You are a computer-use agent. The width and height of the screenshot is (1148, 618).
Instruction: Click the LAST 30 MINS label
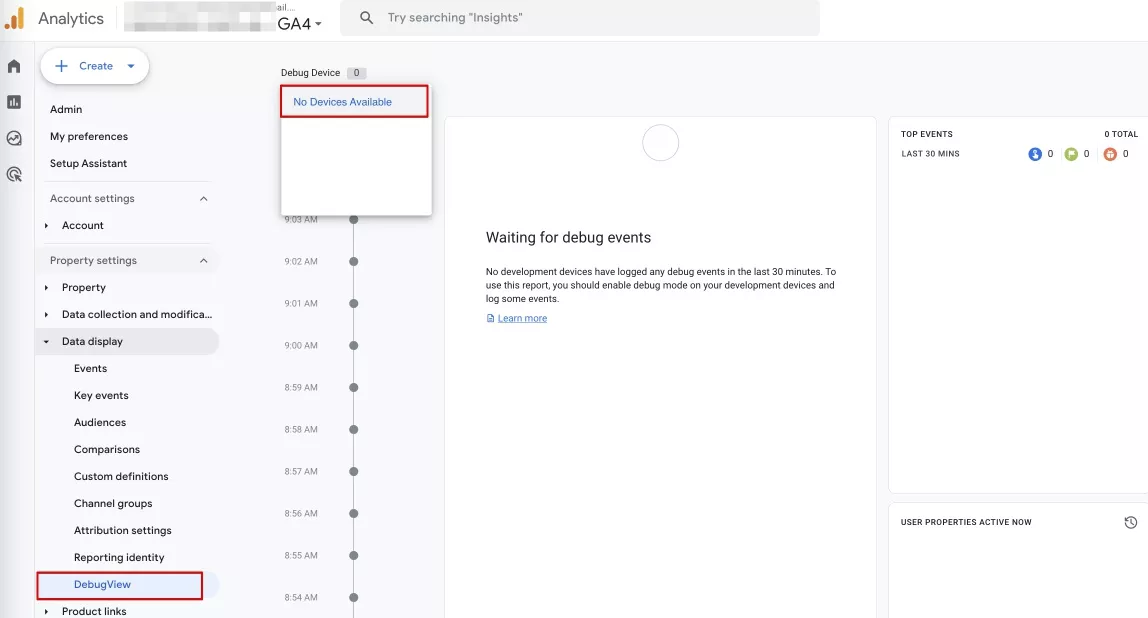[931, 154]
